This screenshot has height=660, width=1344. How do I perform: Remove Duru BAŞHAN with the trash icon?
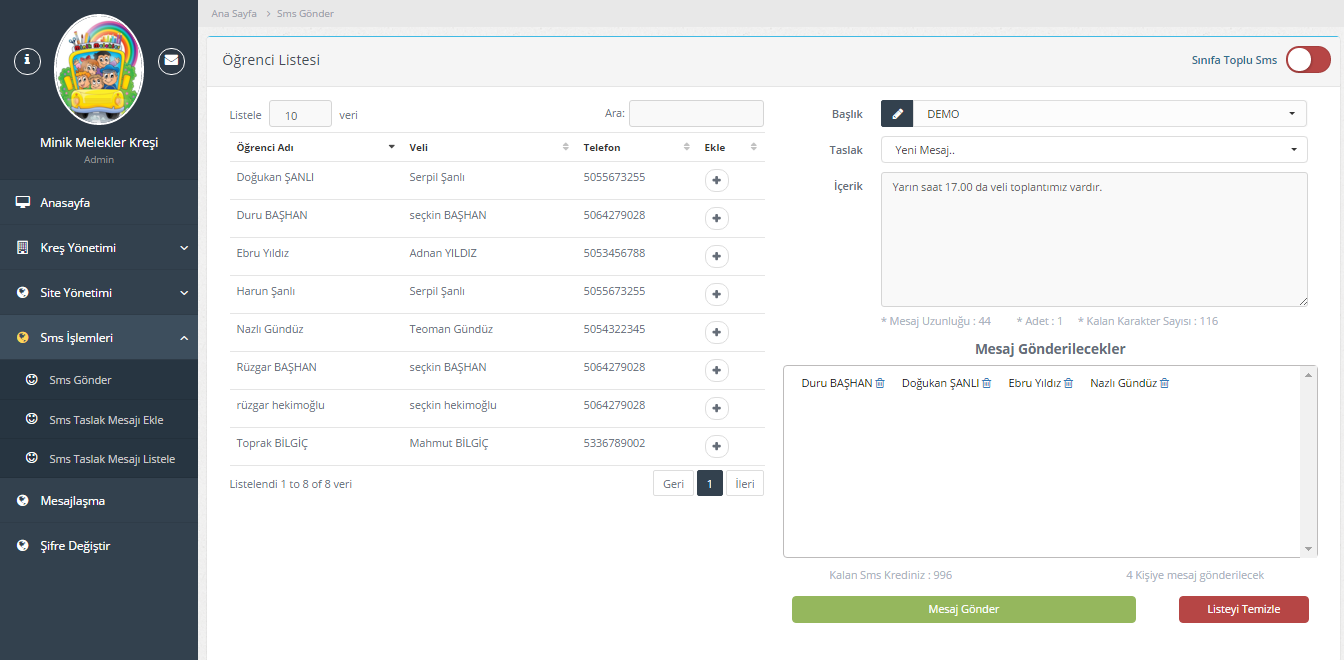880,384
